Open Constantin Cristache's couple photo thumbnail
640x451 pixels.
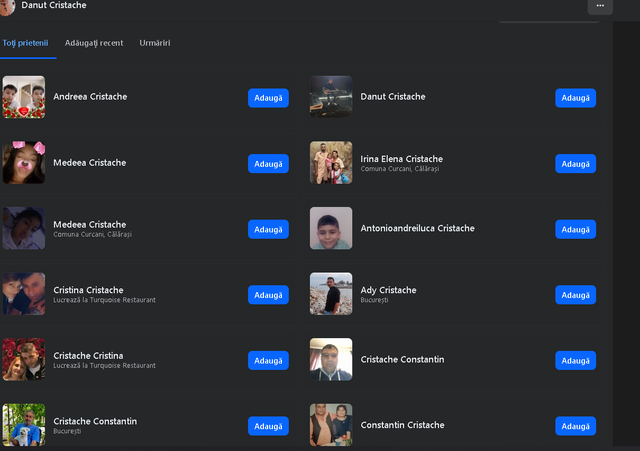331,425
